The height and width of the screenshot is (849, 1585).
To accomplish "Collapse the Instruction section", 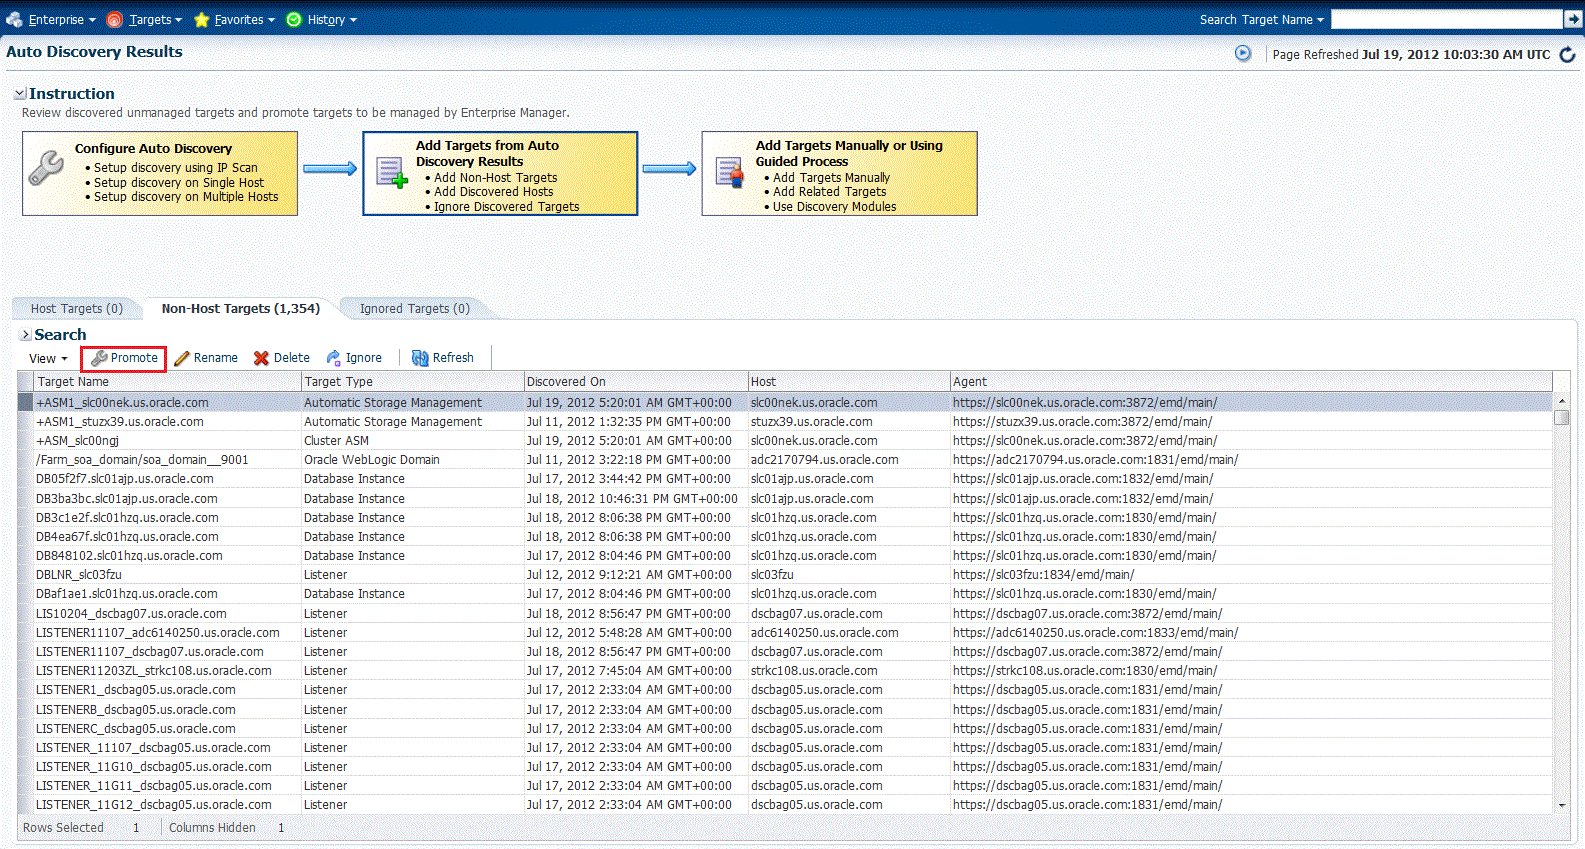I will tap(20, 93).
